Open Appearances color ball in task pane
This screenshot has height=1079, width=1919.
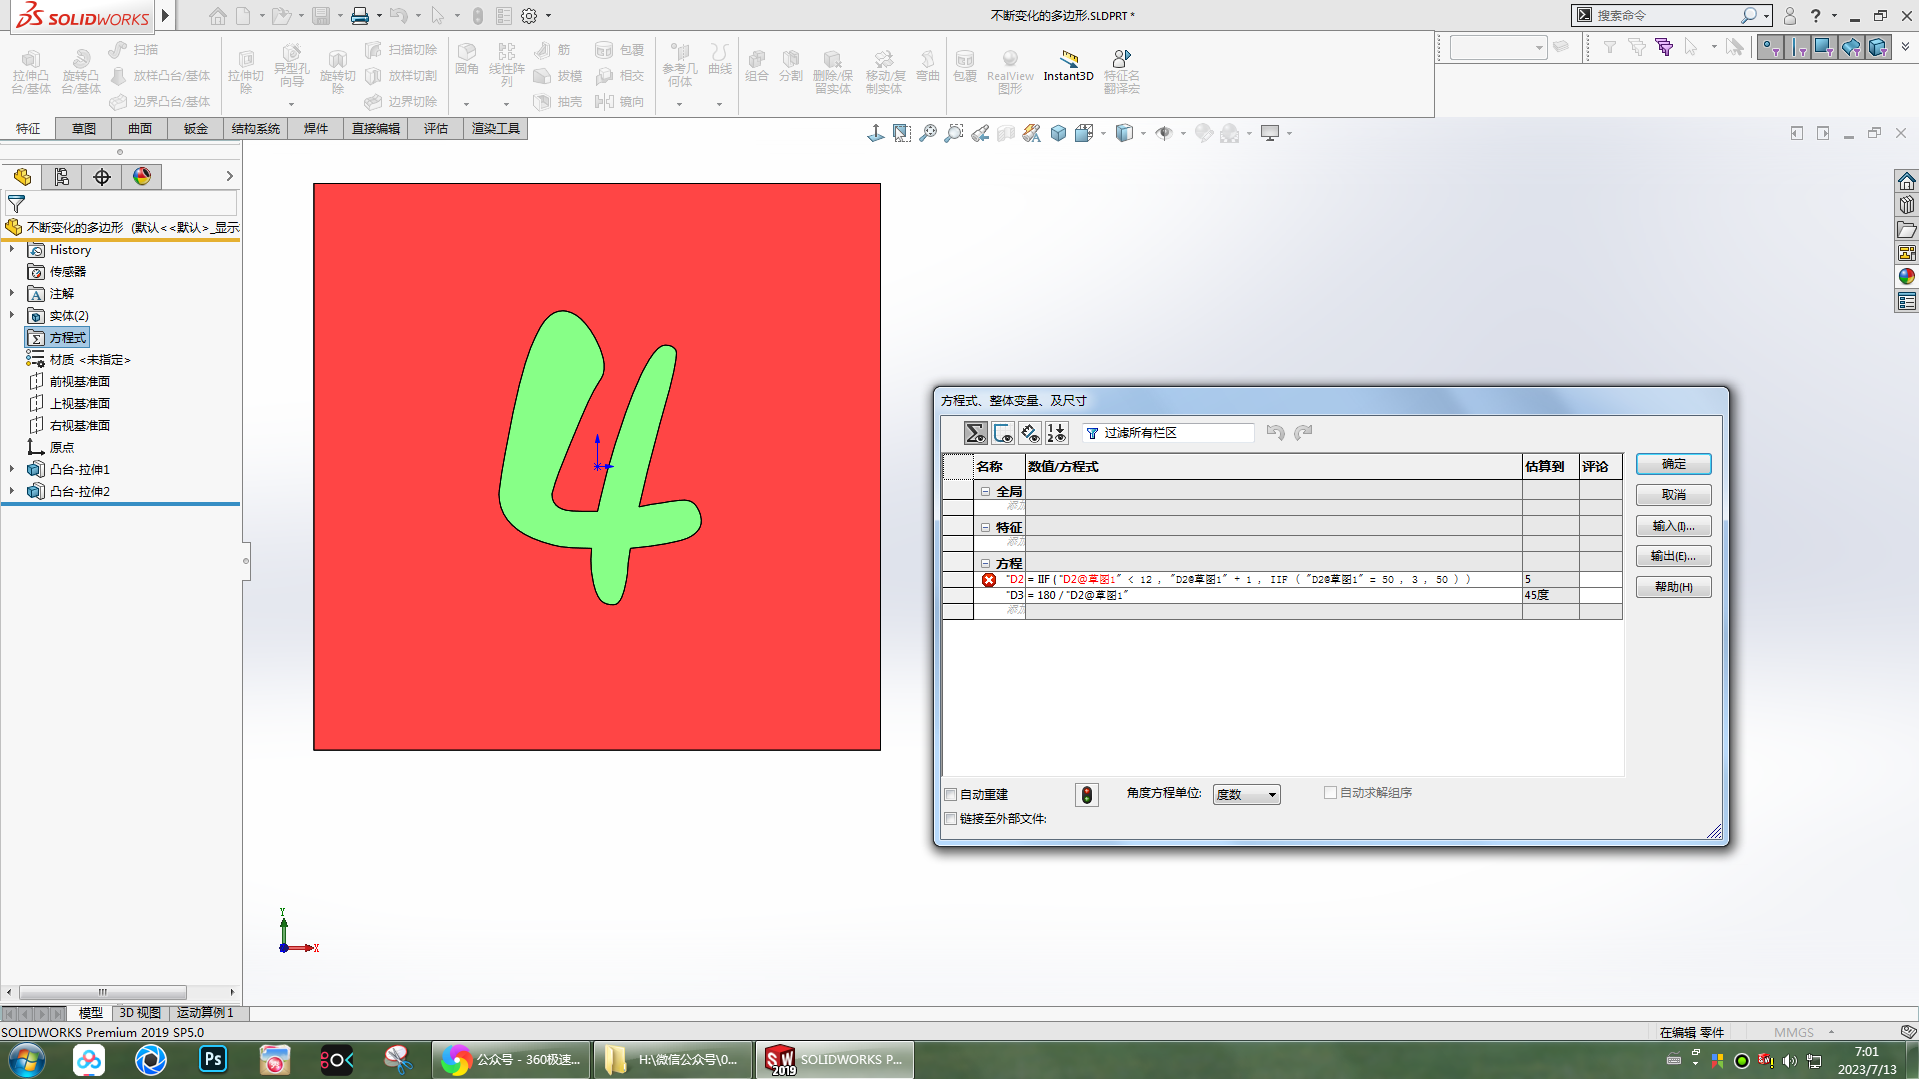tap(1907, 277)
